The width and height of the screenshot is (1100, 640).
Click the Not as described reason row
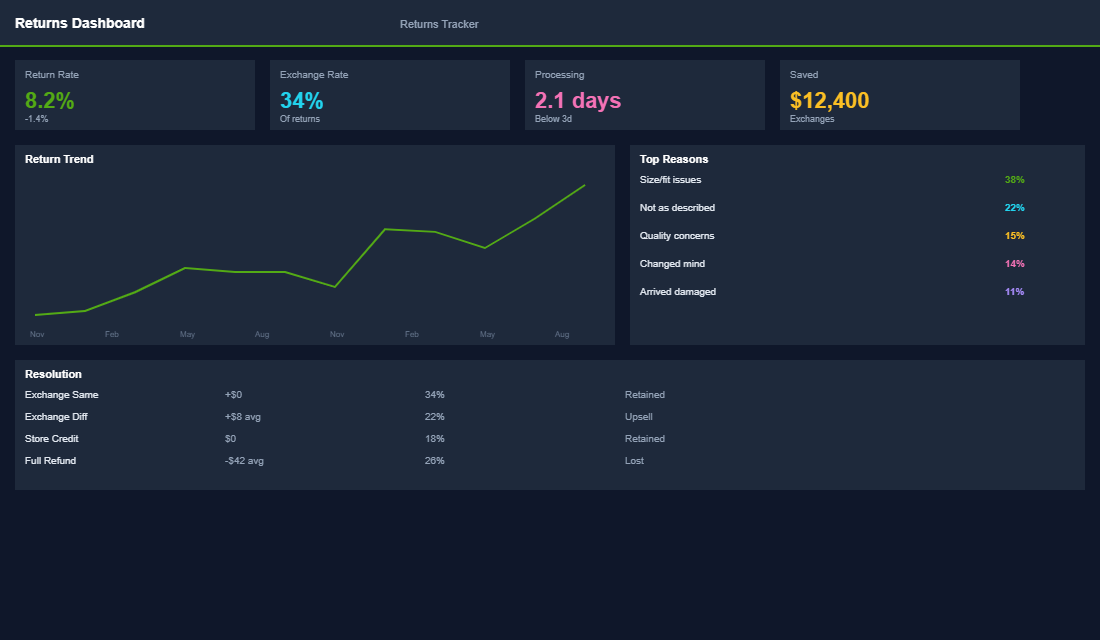click(677, 207)
